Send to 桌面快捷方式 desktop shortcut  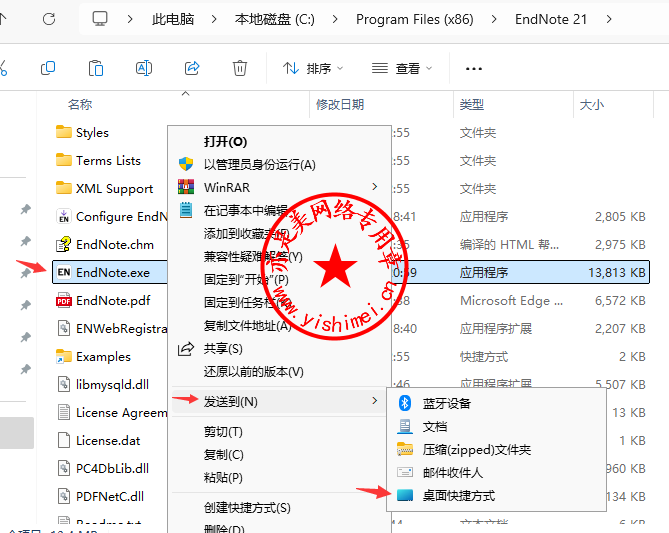coord(459,495)
